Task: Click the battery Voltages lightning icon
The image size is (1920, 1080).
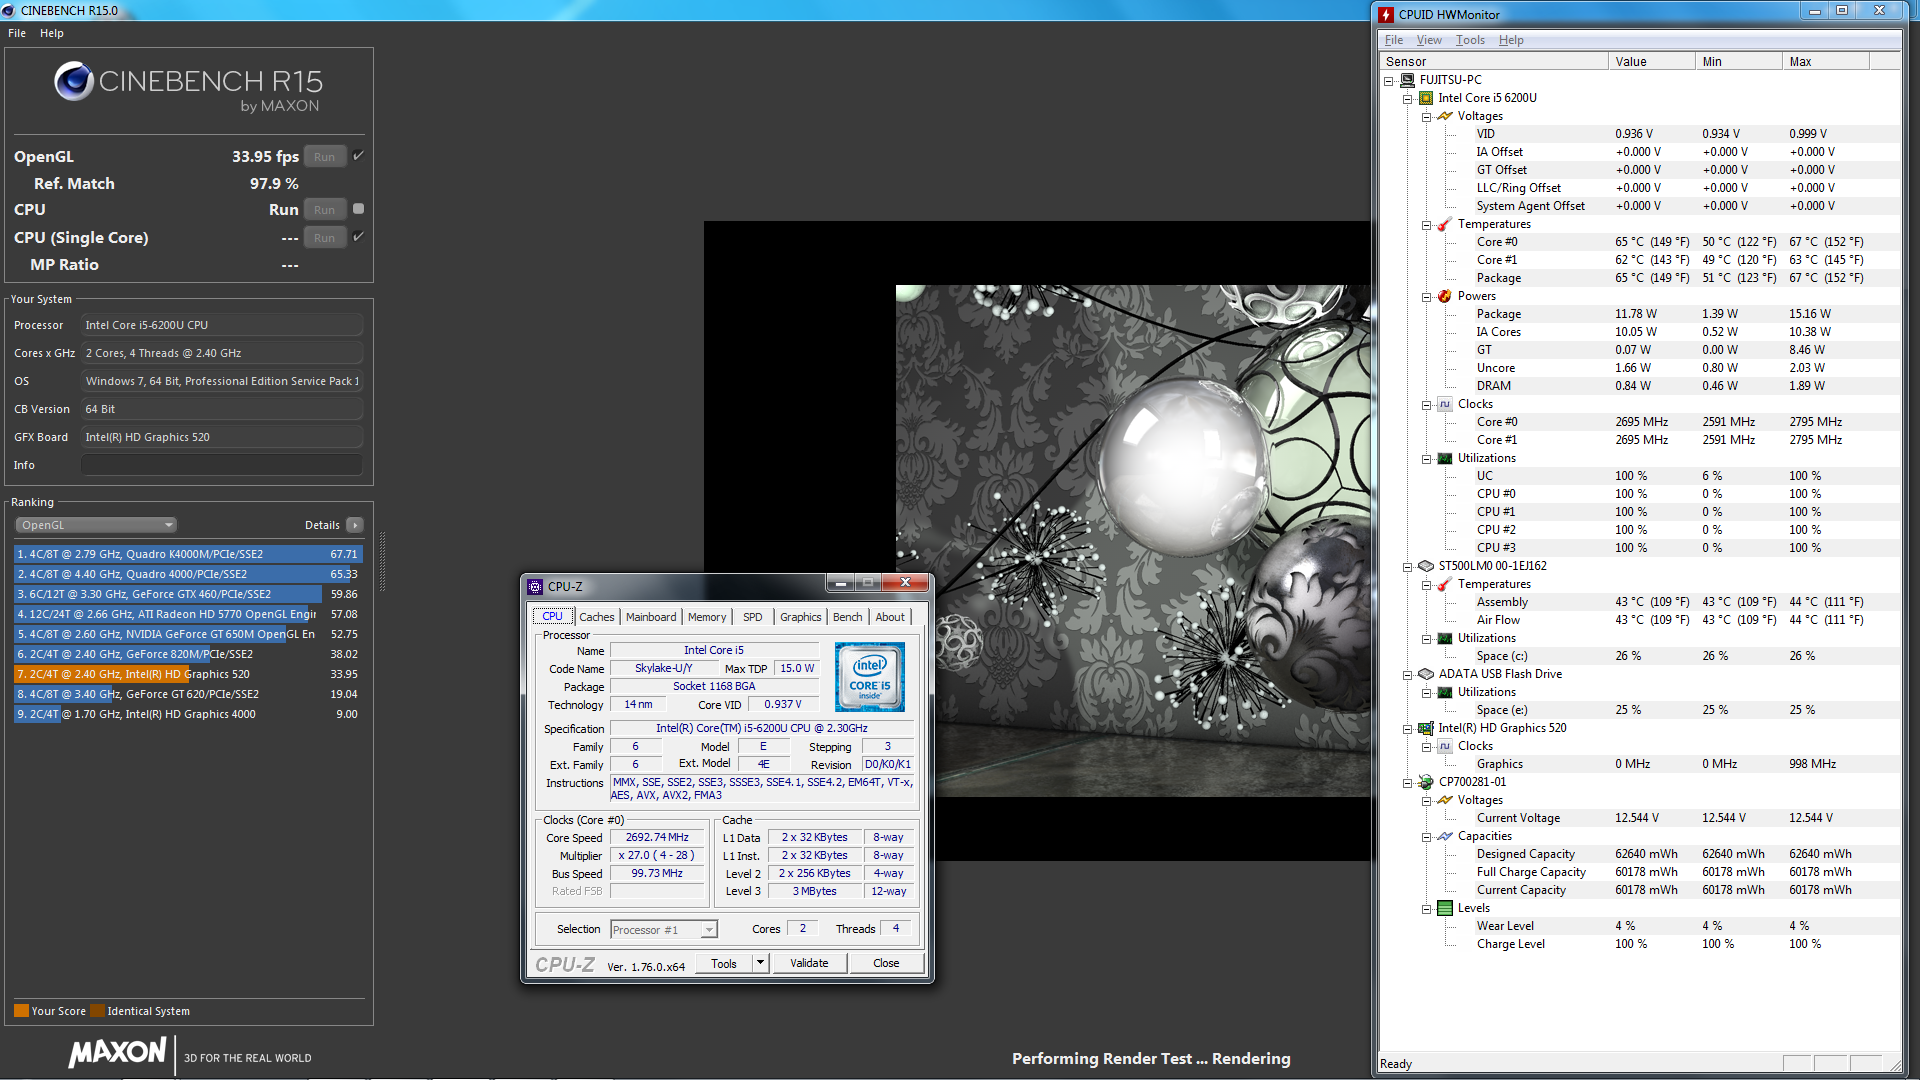Action: pyautogui.click(x=1445, y=800)
